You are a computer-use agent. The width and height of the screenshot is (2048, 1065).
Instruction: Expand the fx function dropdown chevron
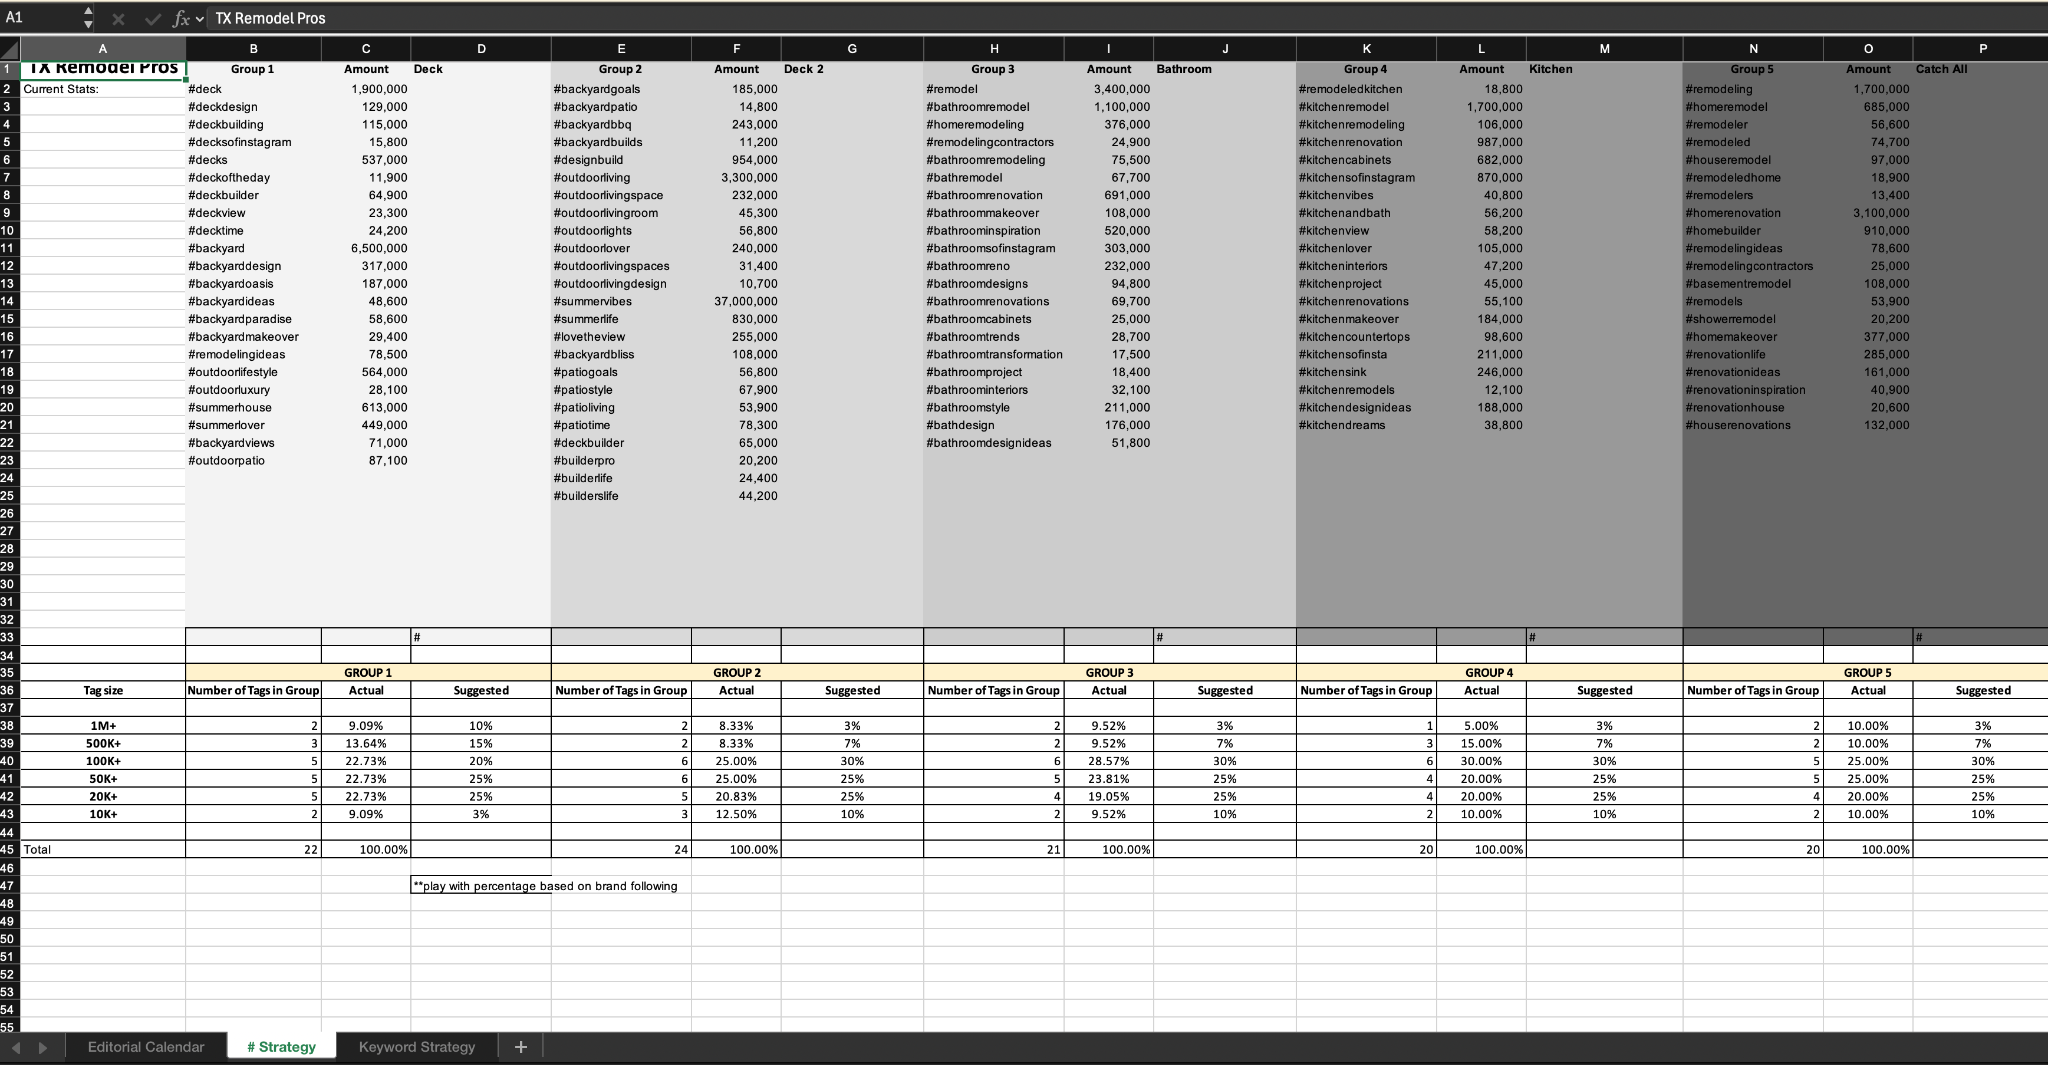(200, 19)
